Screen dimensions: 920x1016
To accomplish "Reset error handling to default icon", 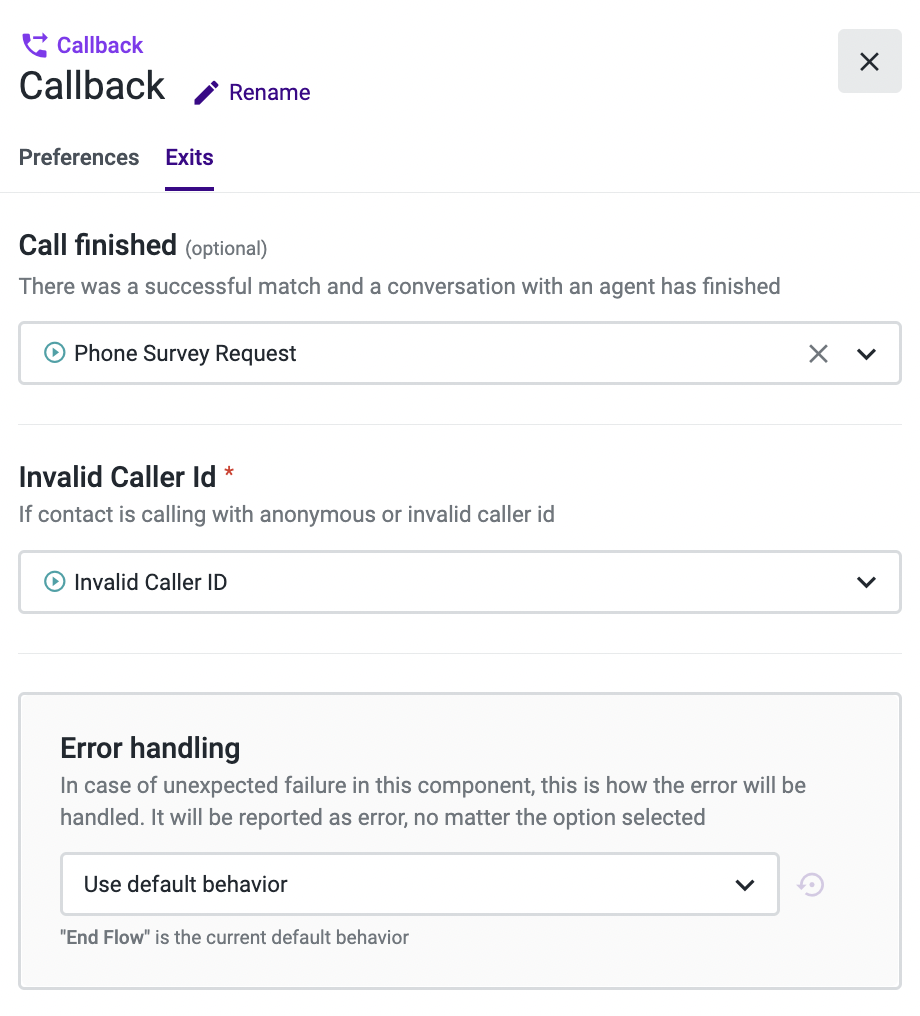I will click(811, 884).
